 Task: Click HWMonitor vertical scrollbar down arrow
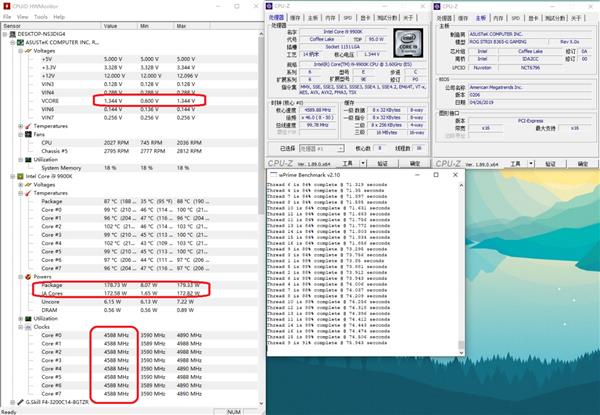[x=262, y=403]
